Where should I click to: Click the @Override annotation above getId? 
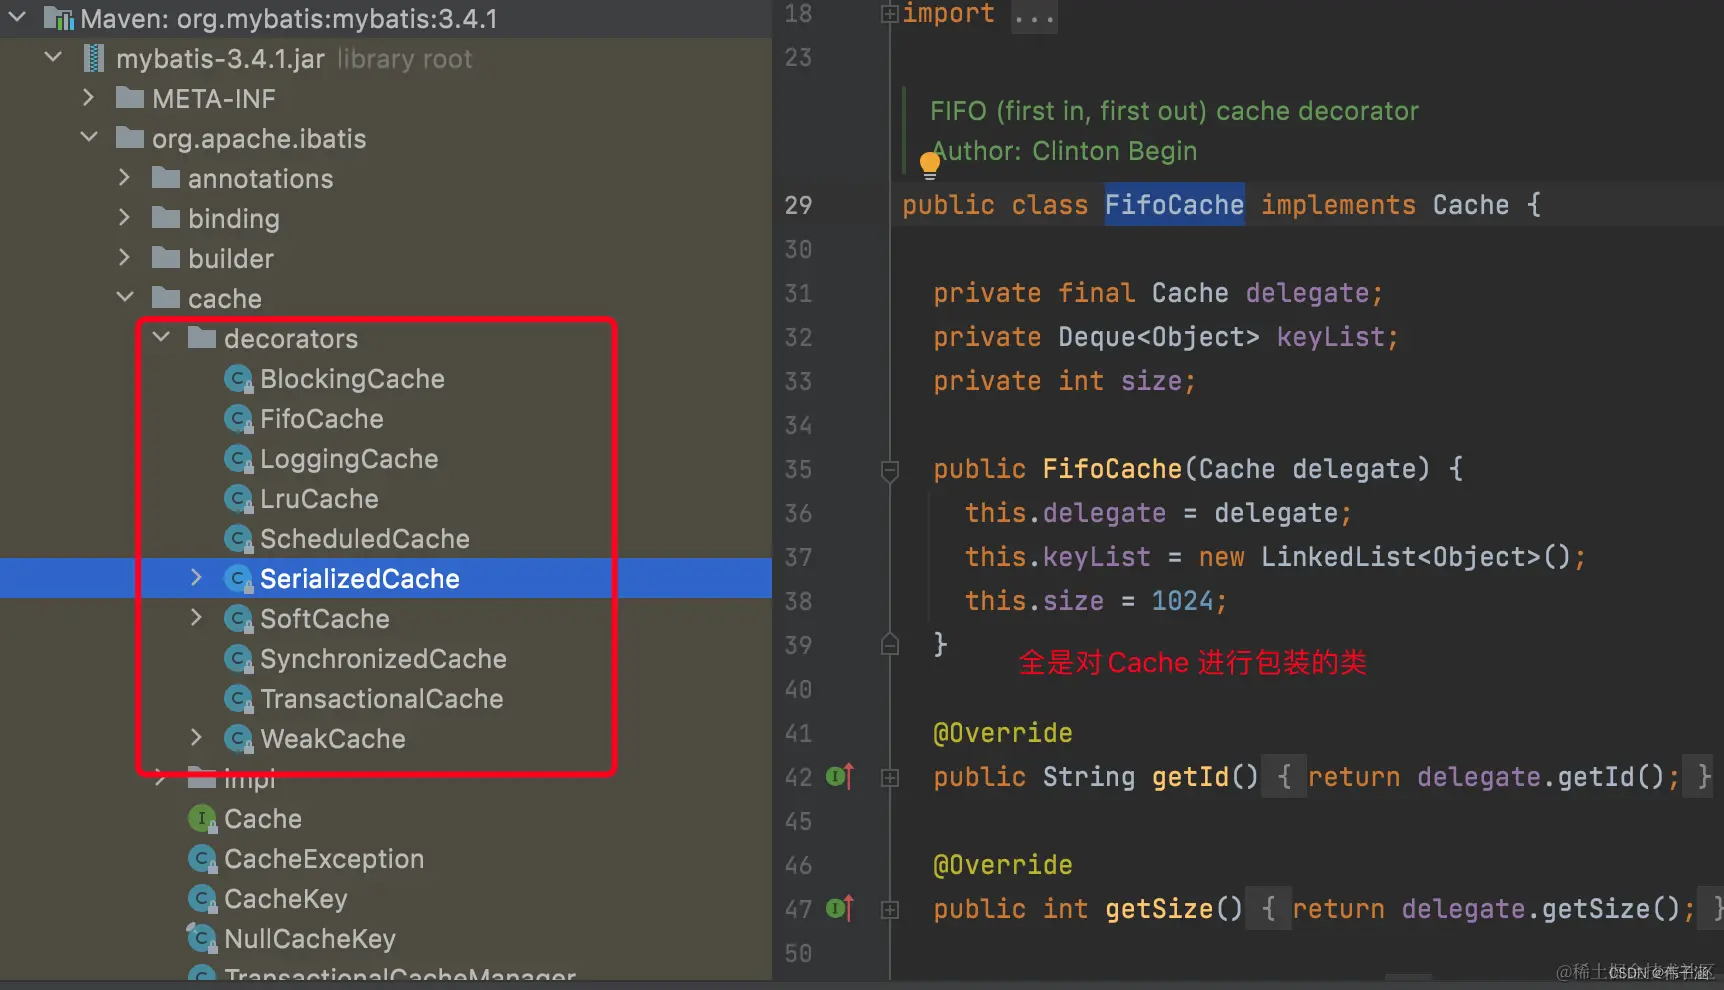[x=1002, y=733]
